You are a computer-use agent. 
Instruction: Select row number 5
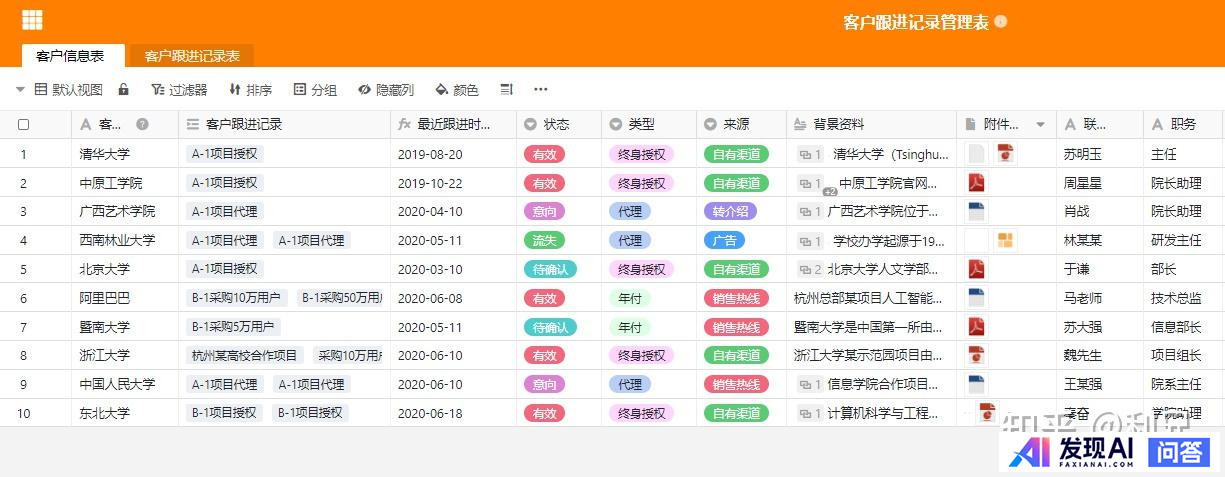pyautogui.click(x=23, y=269)
